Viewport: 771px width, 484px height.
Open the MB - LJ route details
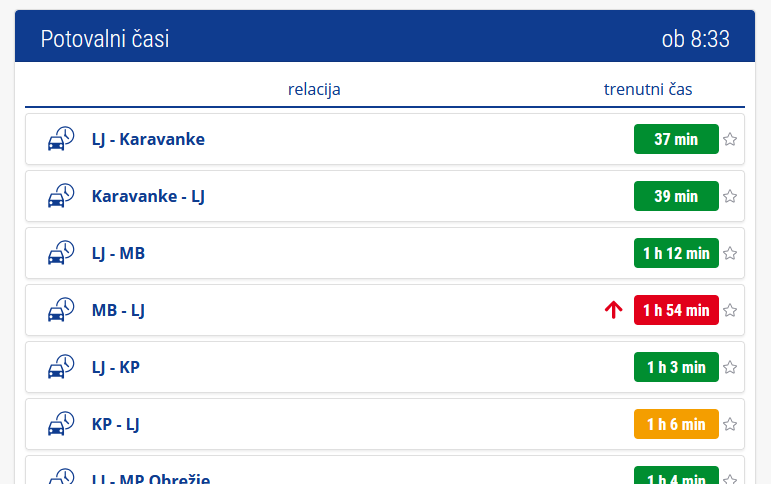(385, 310)
